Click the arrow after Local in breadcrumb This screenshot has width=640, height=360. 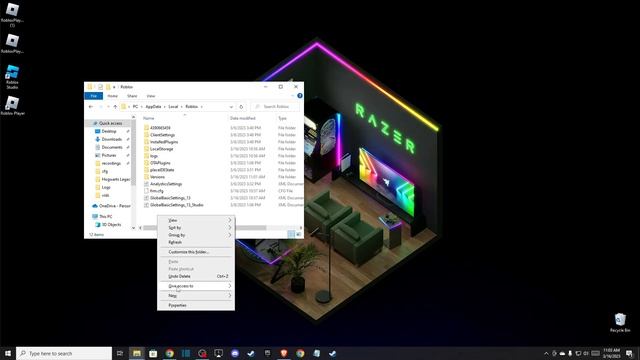click(x=182, y=107)
